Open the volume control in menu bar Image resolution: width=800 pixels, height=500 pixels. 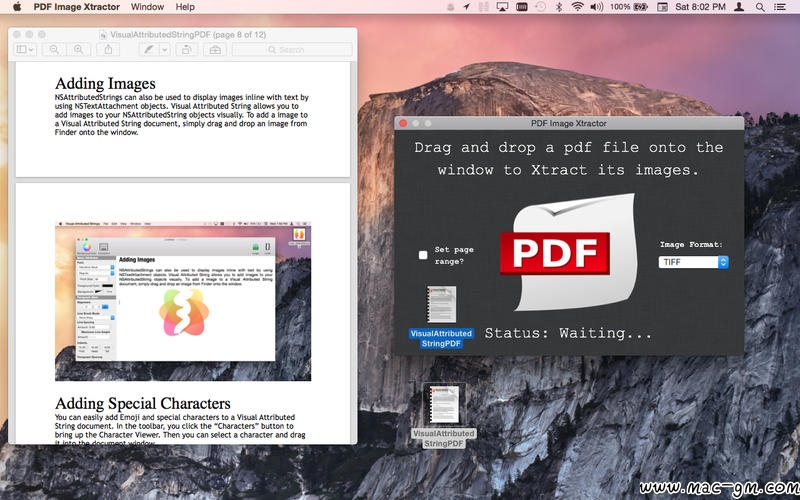point(596,7)
